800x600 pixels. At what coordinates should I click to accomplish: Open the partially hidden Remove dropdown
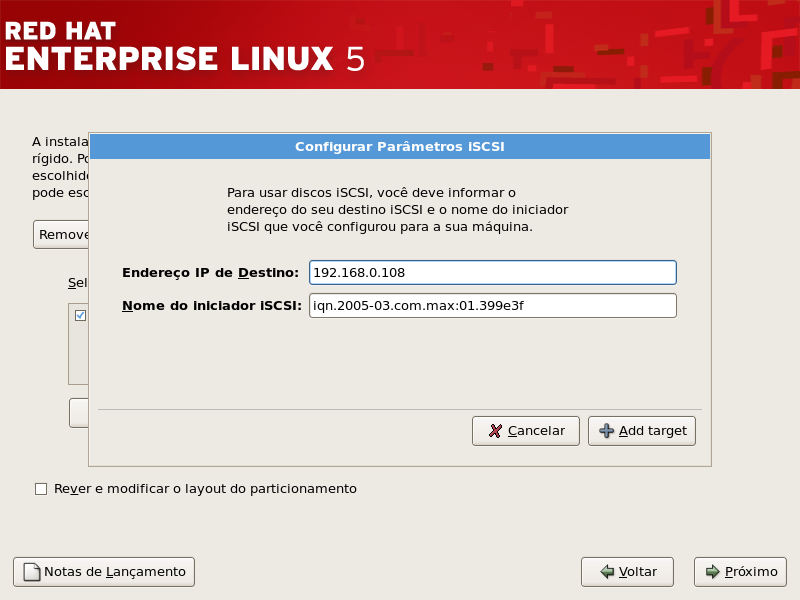pyautogui.click(x=61, y=234)
